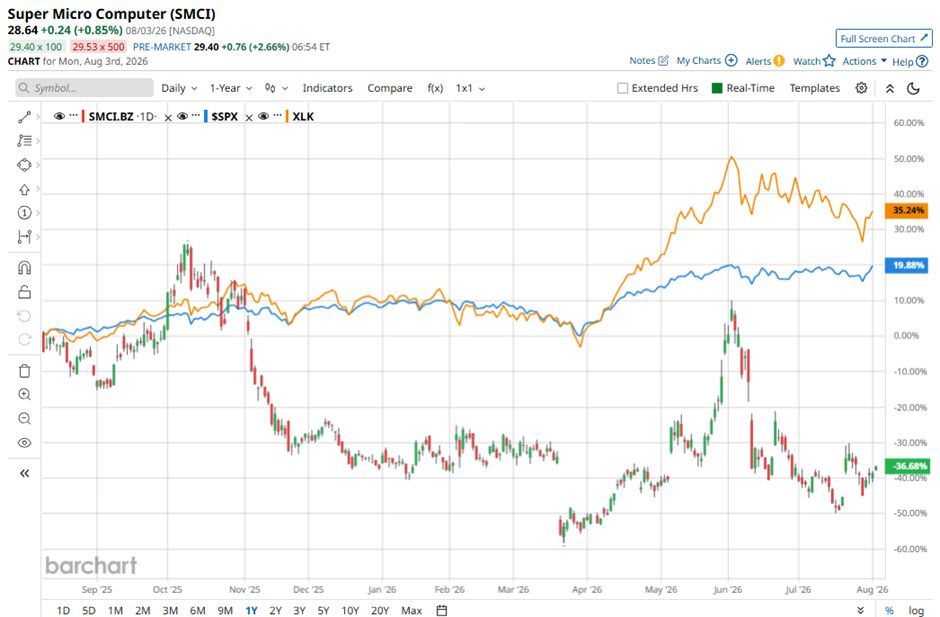Click the Notes edit icon
The image size is (940, 617).
tap(663, 61)
